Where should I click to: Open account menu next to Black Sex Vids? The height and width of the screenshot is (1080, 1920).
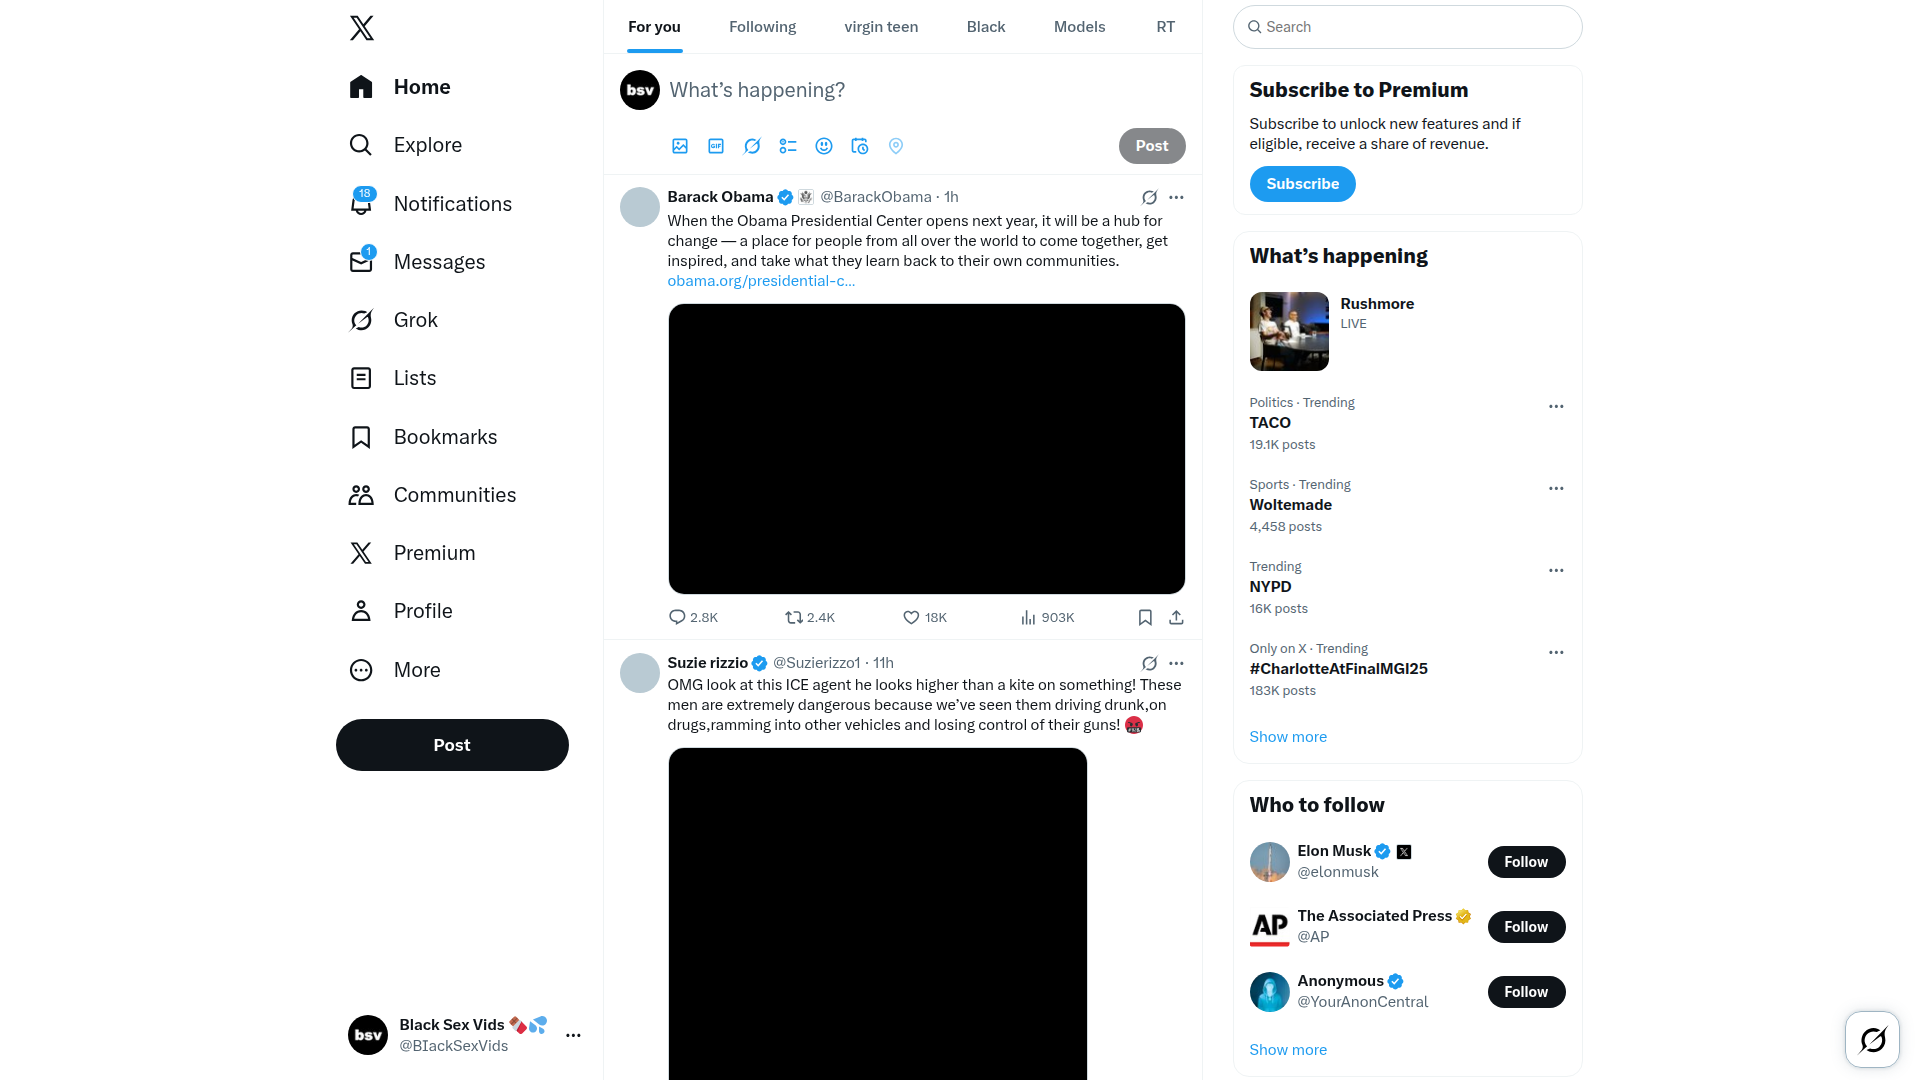(x=573, y=1035)
